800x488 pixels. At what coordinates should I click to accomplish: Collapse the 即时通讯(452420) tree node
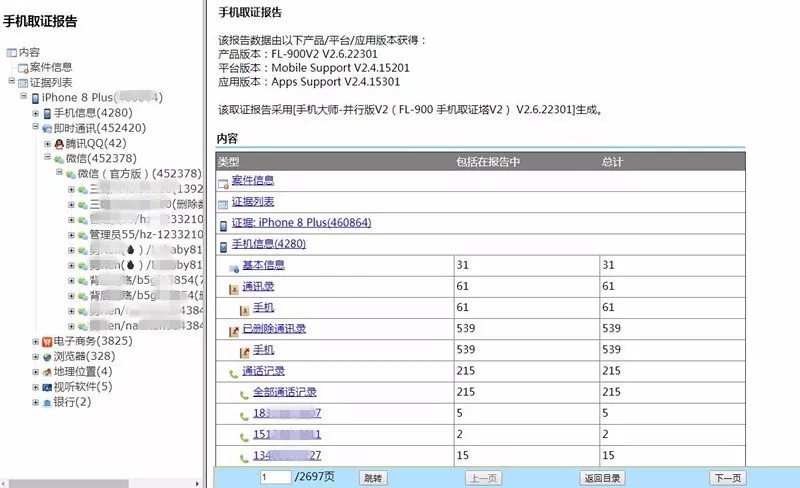click(35, 127)
